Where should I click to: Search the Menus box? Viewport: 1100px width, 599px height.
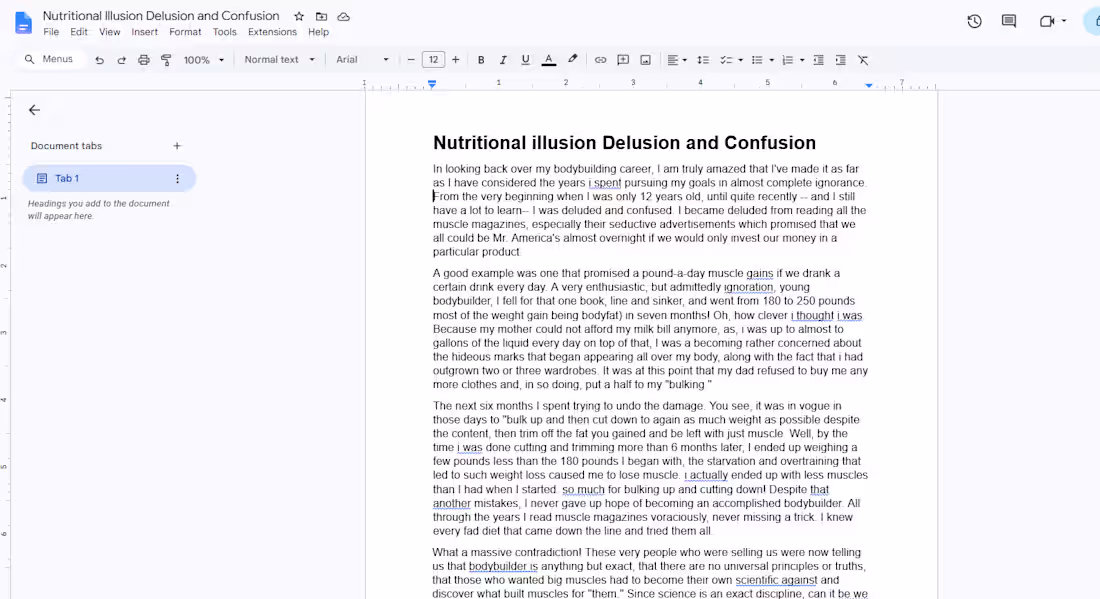[x=50, y=60]
